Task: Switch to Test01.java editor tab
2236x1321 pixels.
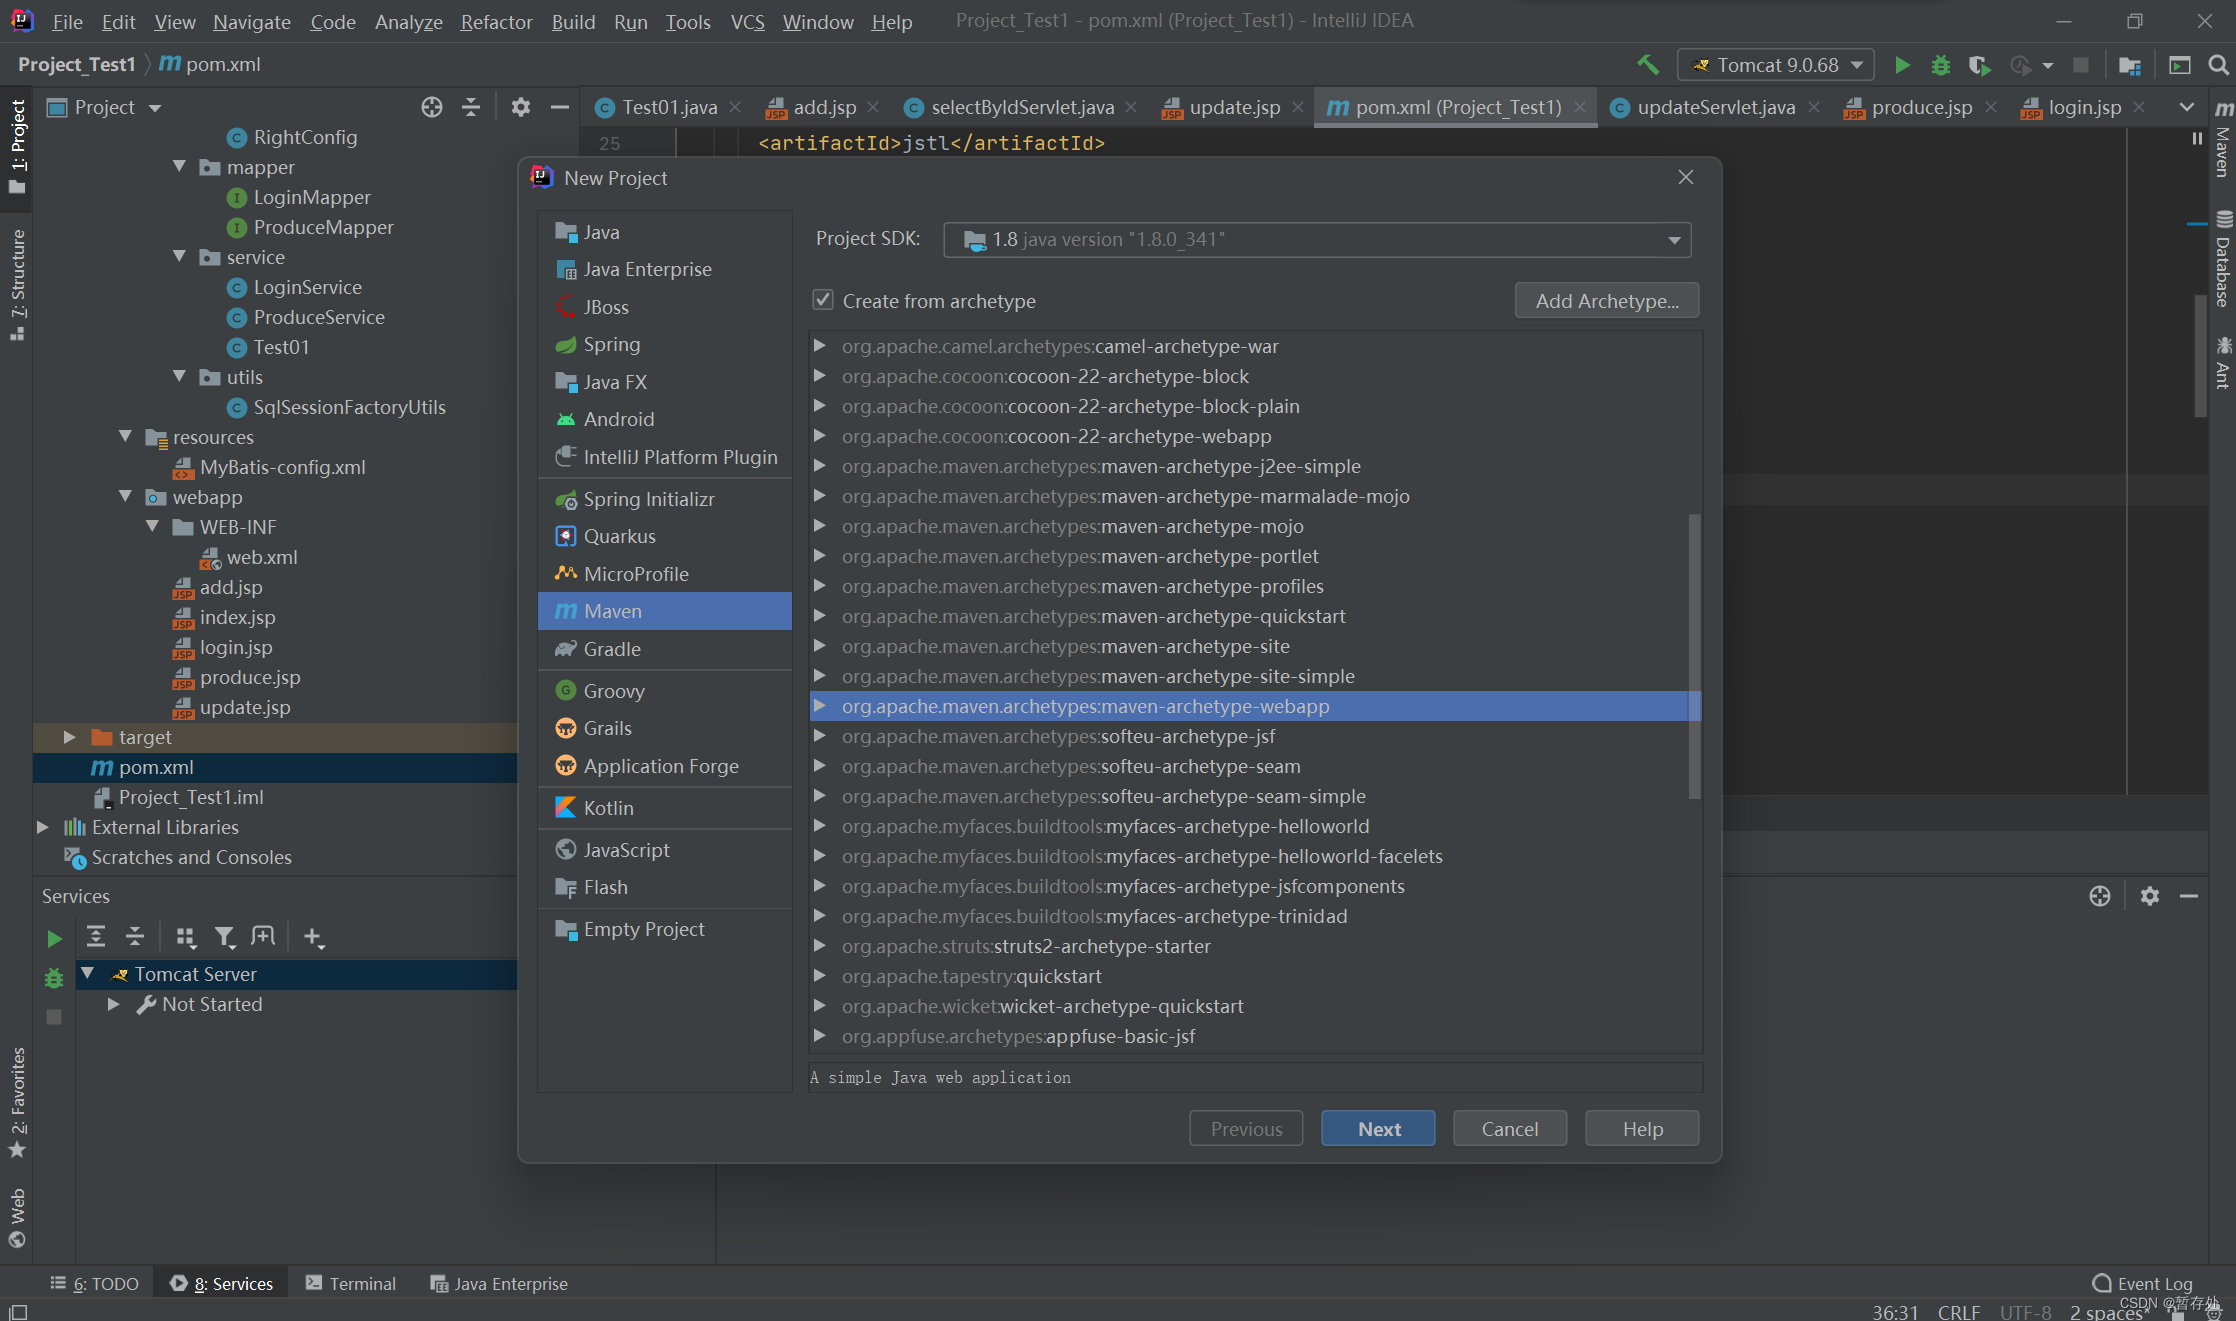Action: (x=668, y=107)
